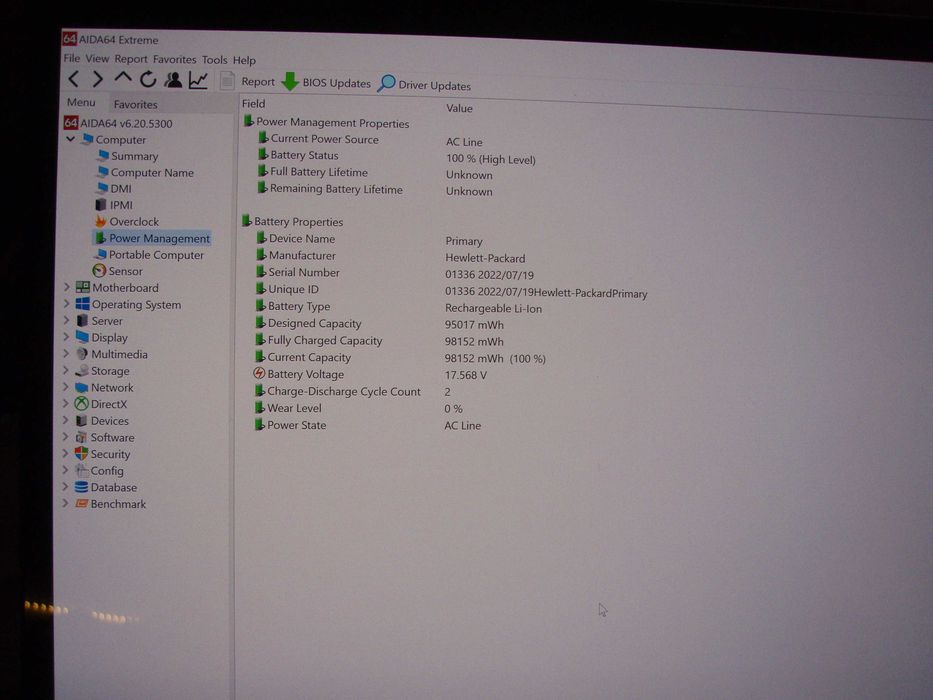The height and width of the screenshot is (700, 933).
Task: Open Driver Updates
Action: point(424,85)
